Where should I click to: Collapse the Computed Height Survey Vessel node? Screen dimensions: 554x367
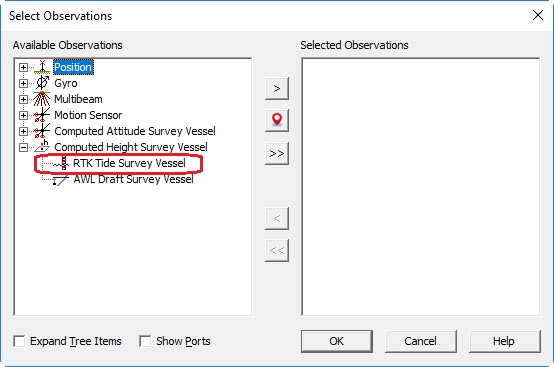click(x=23, y=147)
